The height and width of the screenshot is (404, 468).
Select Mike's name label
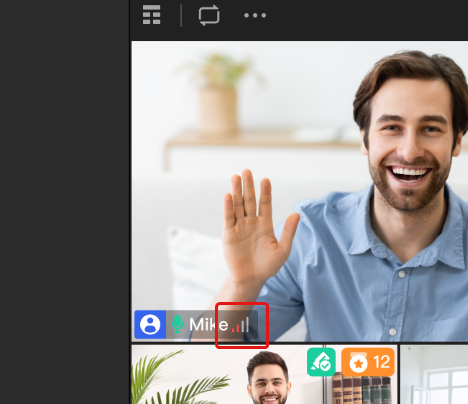coord(209,325)
